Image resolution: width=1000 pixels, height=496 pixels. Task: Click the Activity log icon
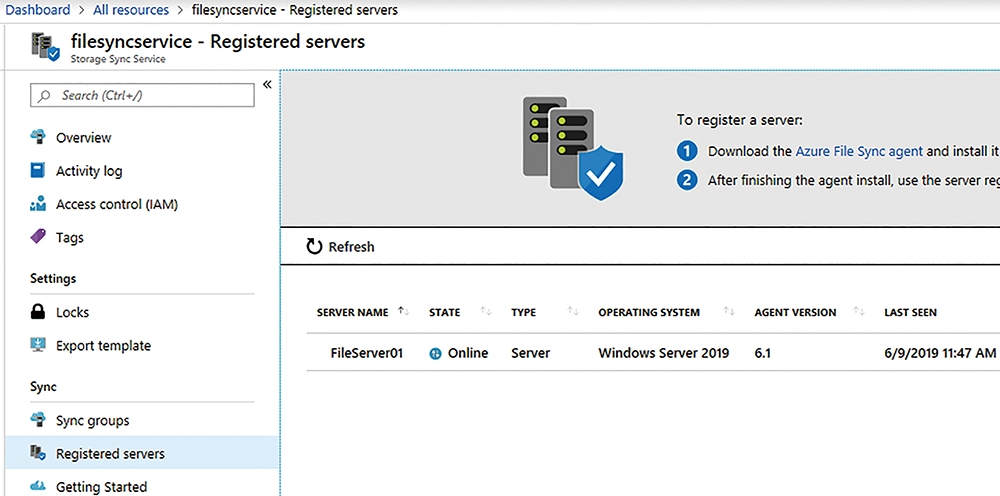[x=38, y=170]
